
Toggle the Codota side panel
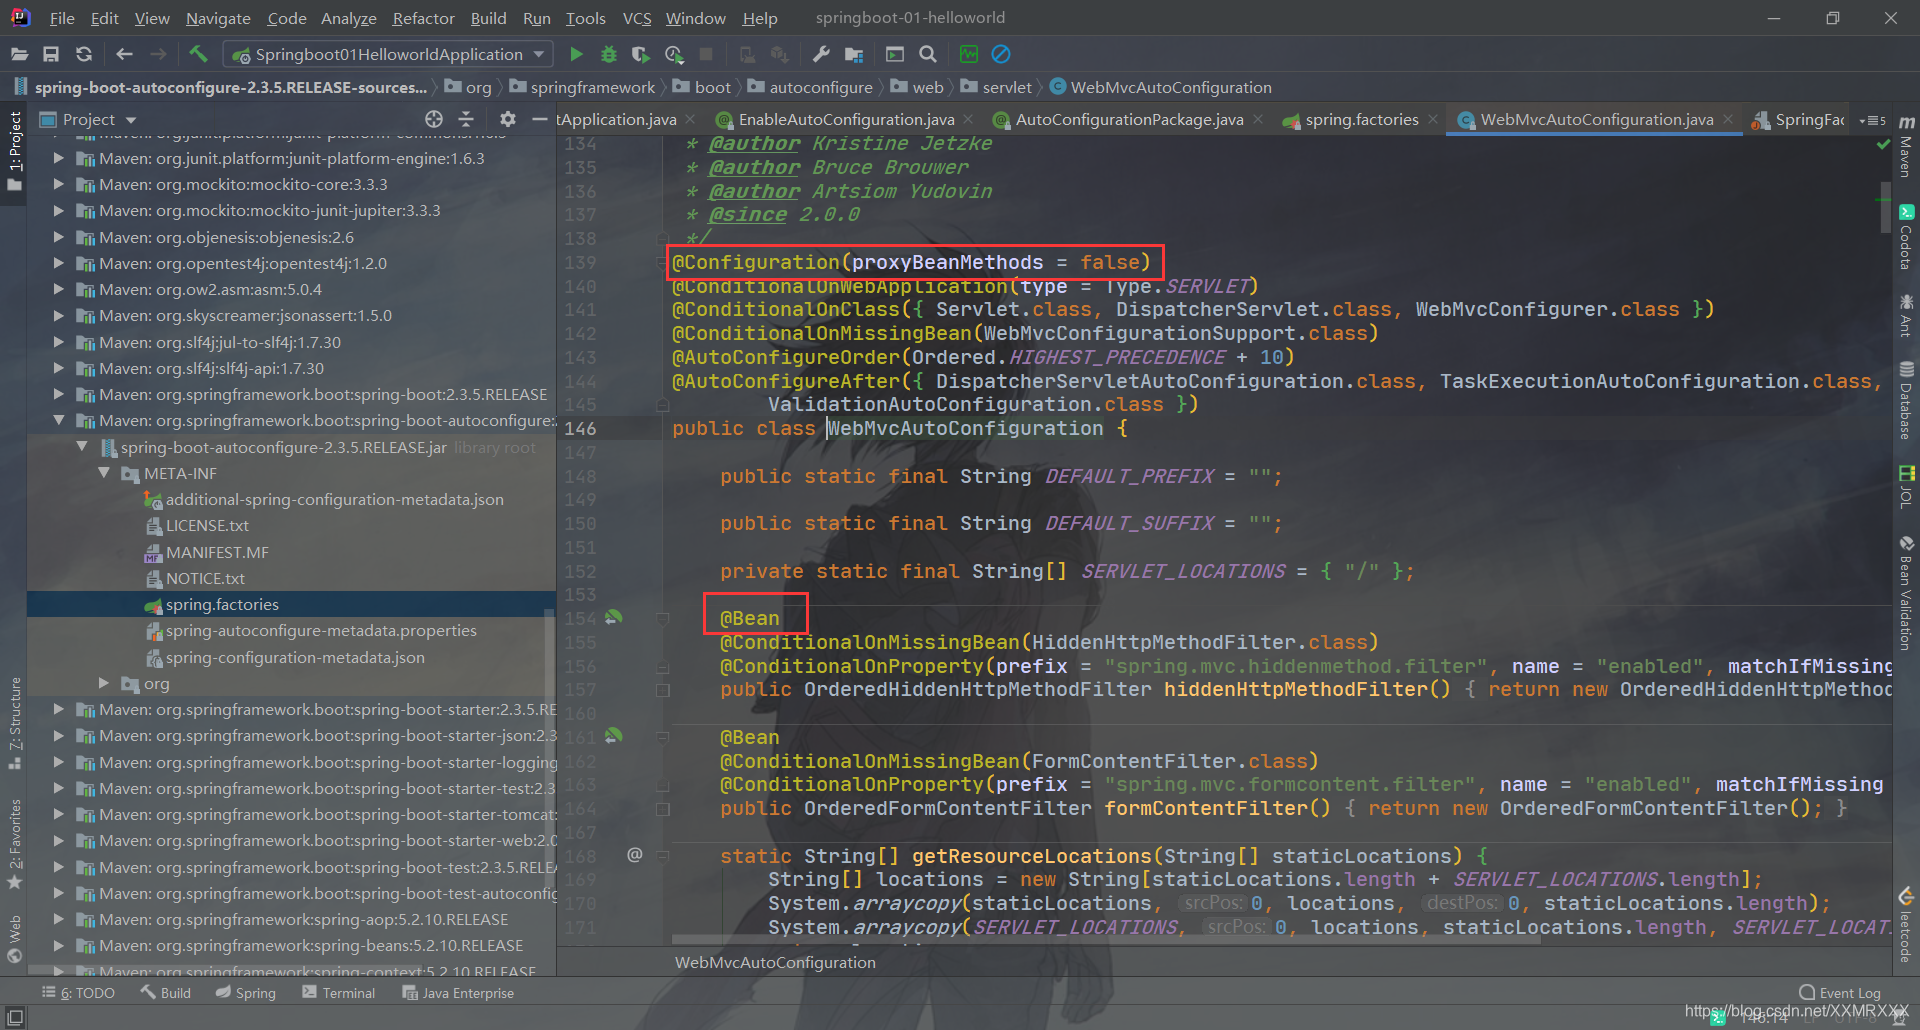(x=1906, y=237)
